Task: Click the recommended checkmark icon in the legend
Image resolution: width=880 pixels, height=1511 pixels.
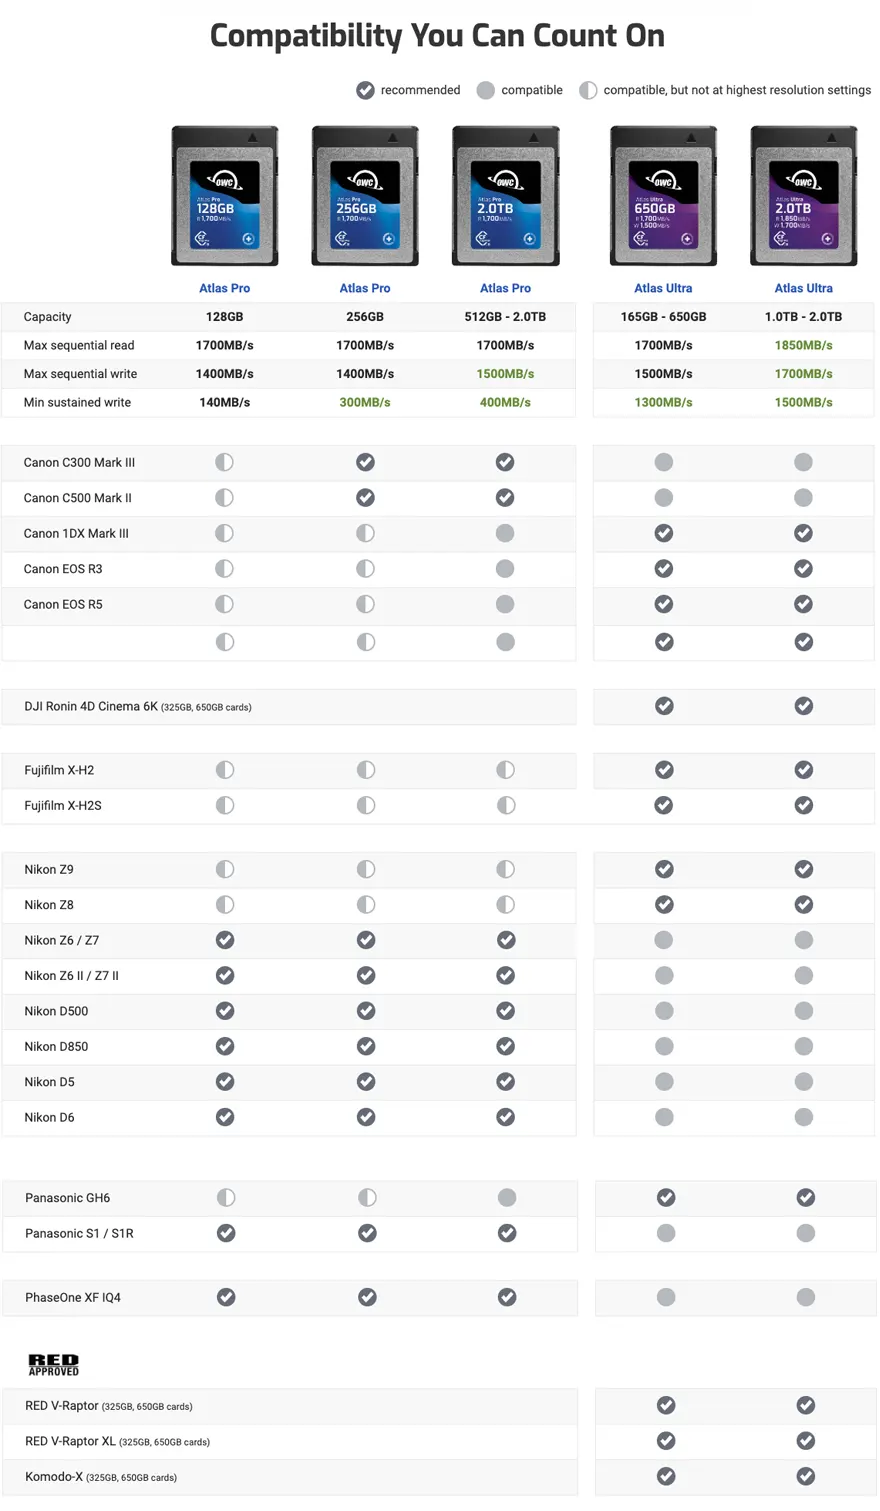Action: coord(365,90)
